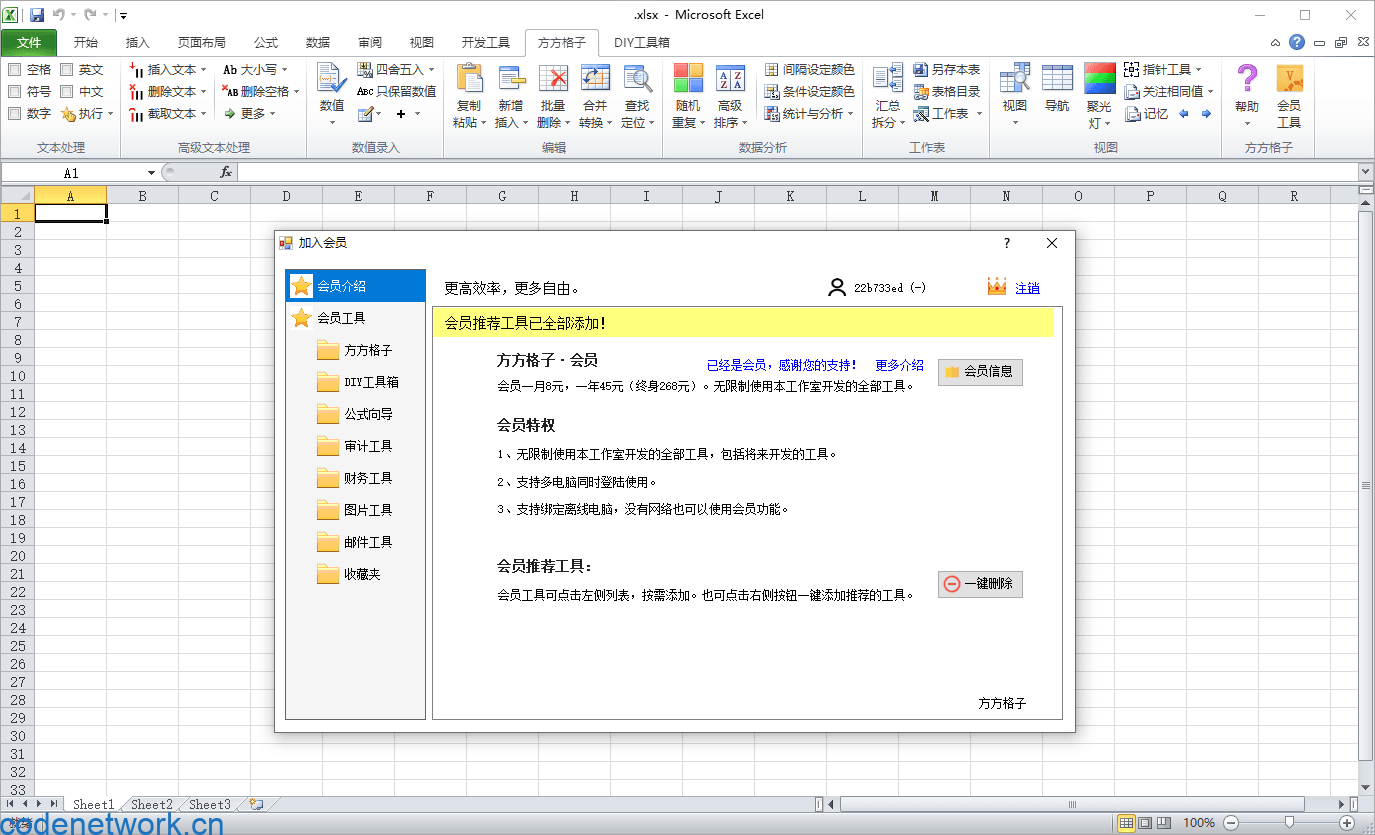
Task: Click the 一键删除 button in dialog
Action: 980,584
